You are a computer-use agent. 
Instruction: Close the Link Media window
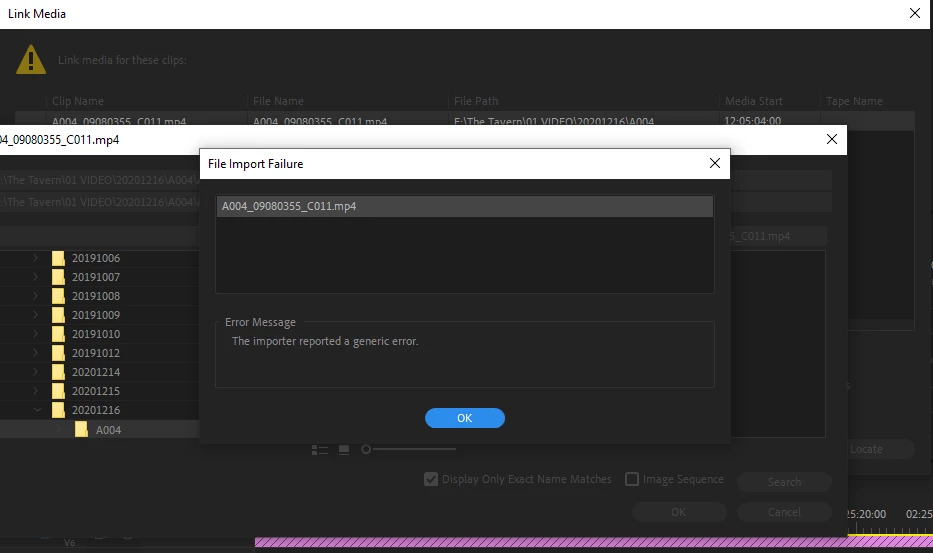point(915,13)
